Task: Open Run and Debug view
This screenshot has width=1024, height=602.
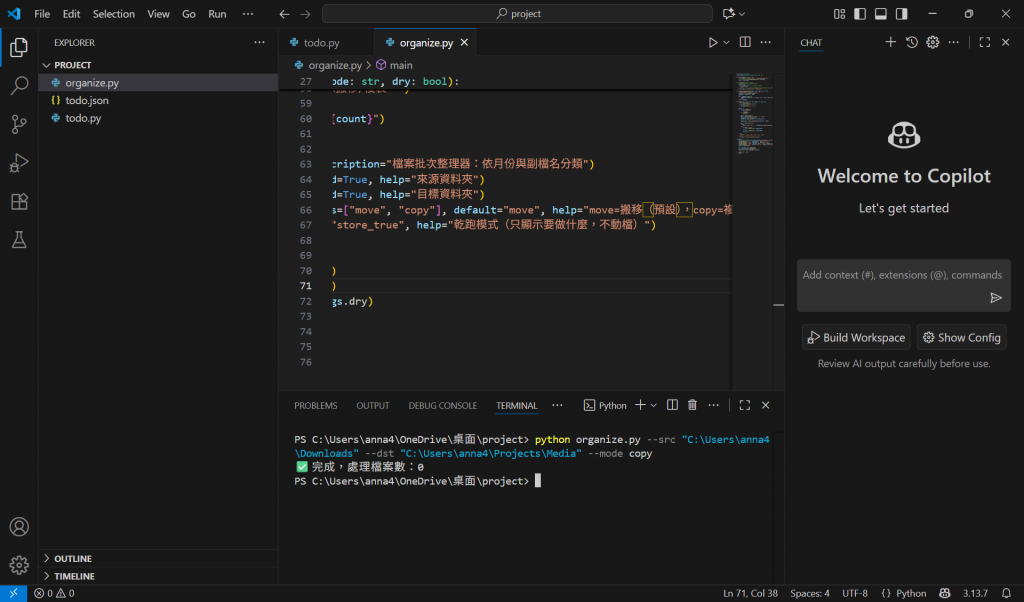Action: [x=19, y=163]
